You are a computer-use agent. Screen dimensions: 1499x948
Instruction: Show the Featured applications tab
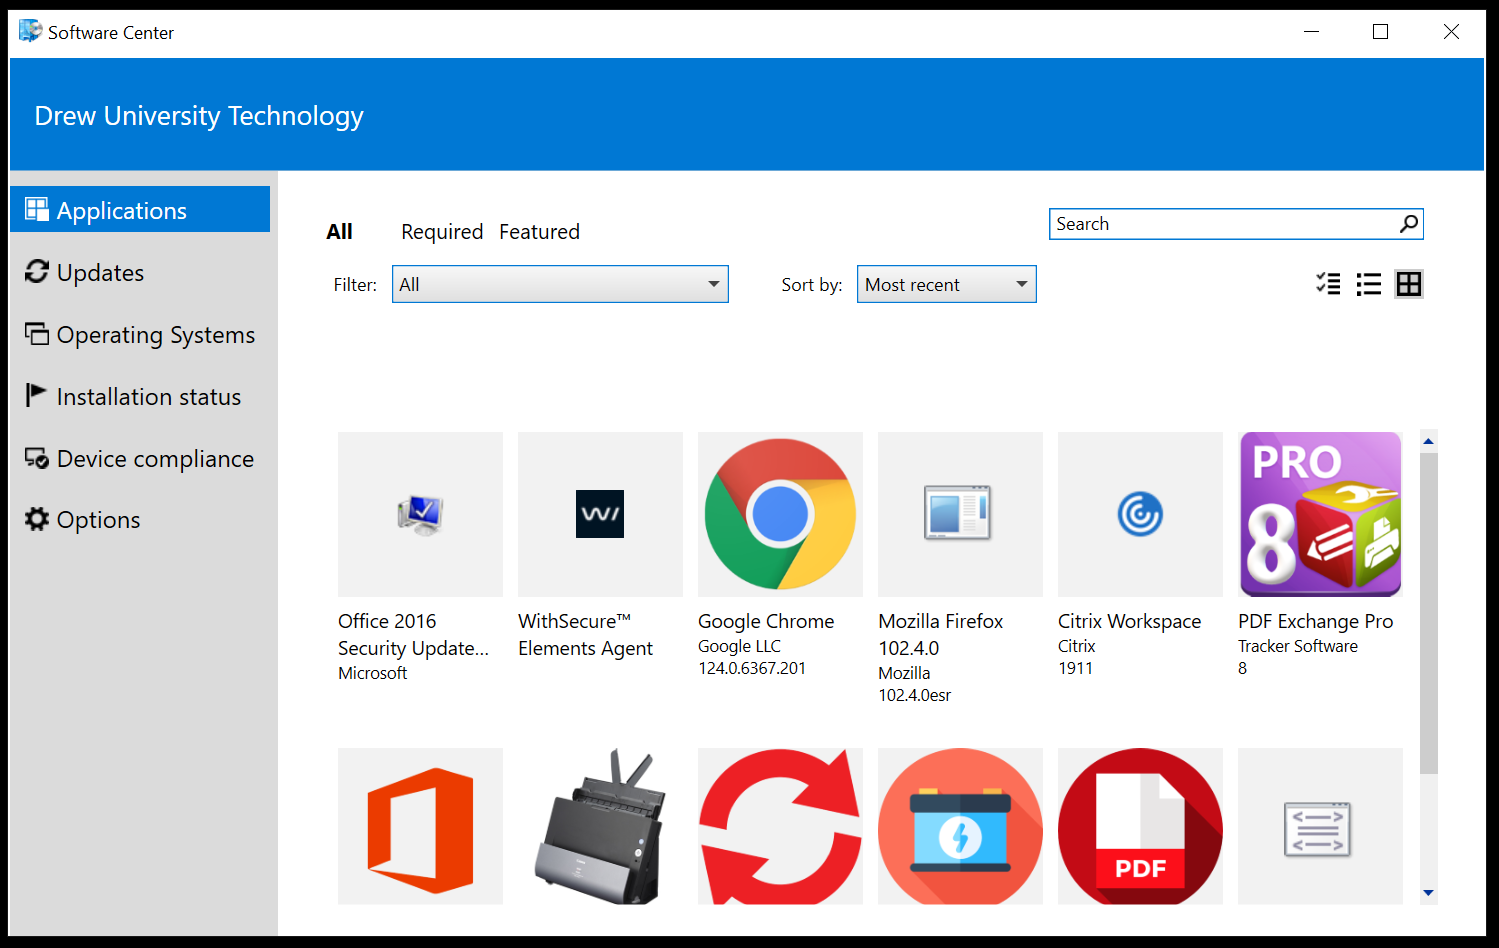tap(539, 232)
